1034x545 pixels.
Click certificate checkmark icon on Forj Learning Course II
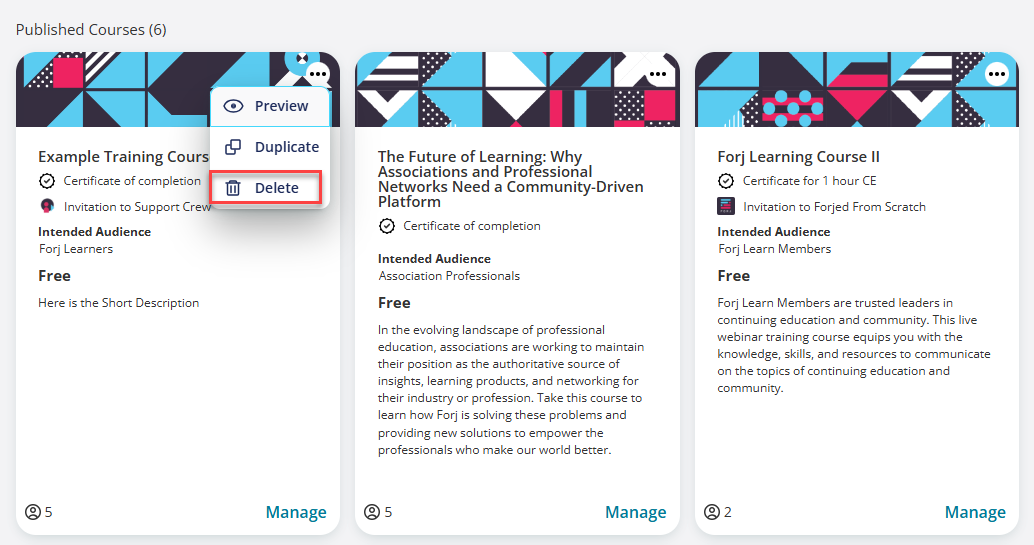pyautogui.click(x=725, y=181)
